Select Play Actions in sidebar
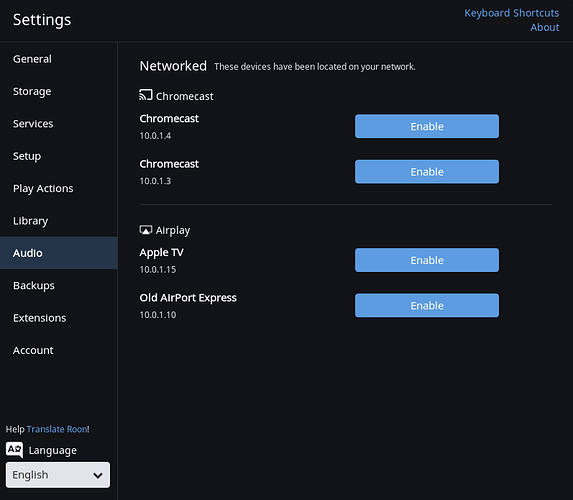Viewport: 573px width, 500px height. pos(58,188)
